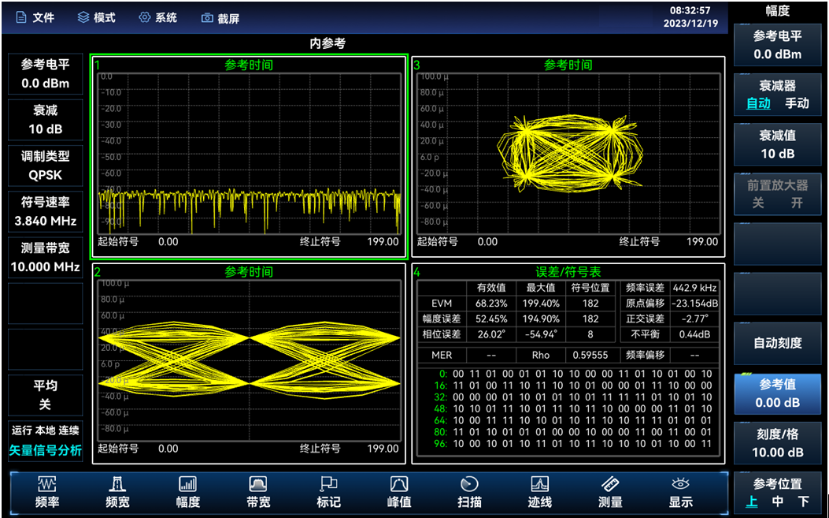Select the 幅度 amplitude icon in bottom toolbar

coord(188,492)
